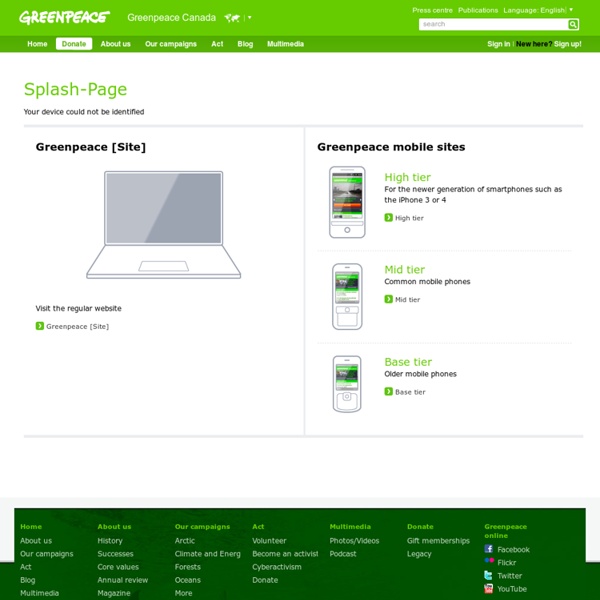Focus the search input field
The width and height of the screenshot is (600, 600).
coord(493,24)
